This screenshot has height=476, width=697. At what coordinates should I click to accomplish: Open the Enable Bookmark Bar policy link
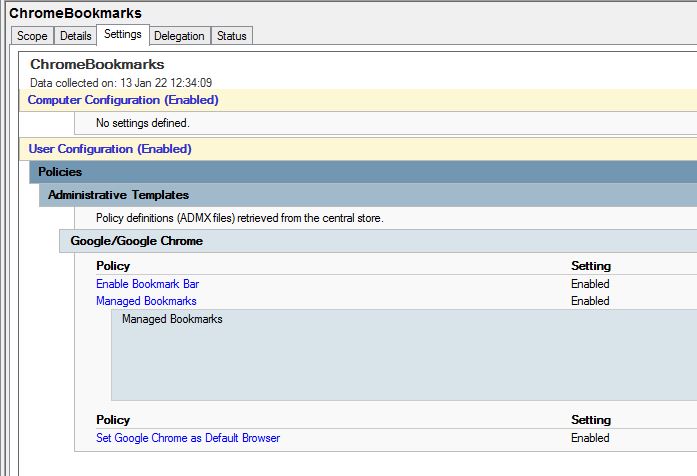pyautogui.click(x=148, y=284)
